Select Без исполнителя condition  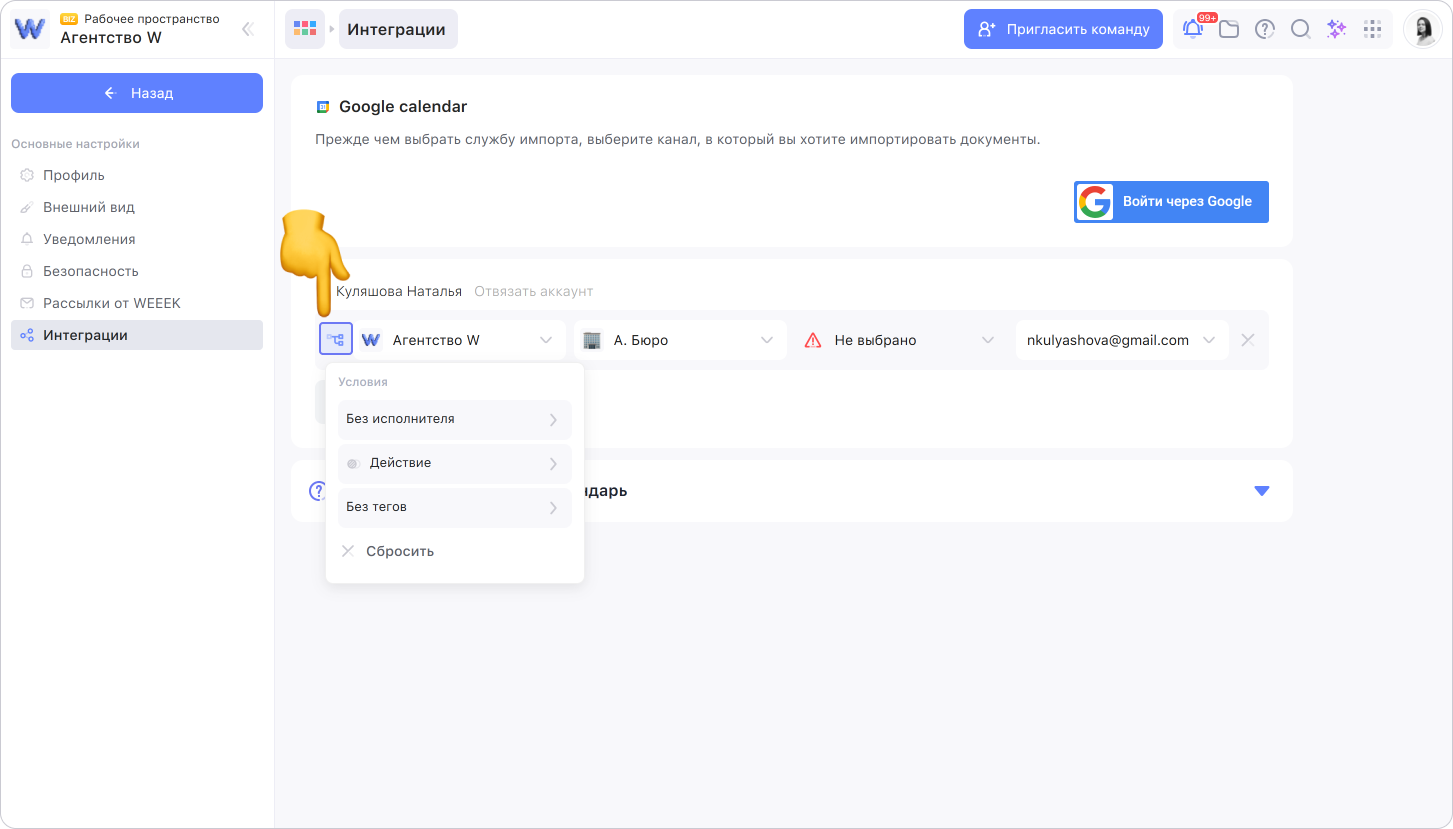[454, 419]
